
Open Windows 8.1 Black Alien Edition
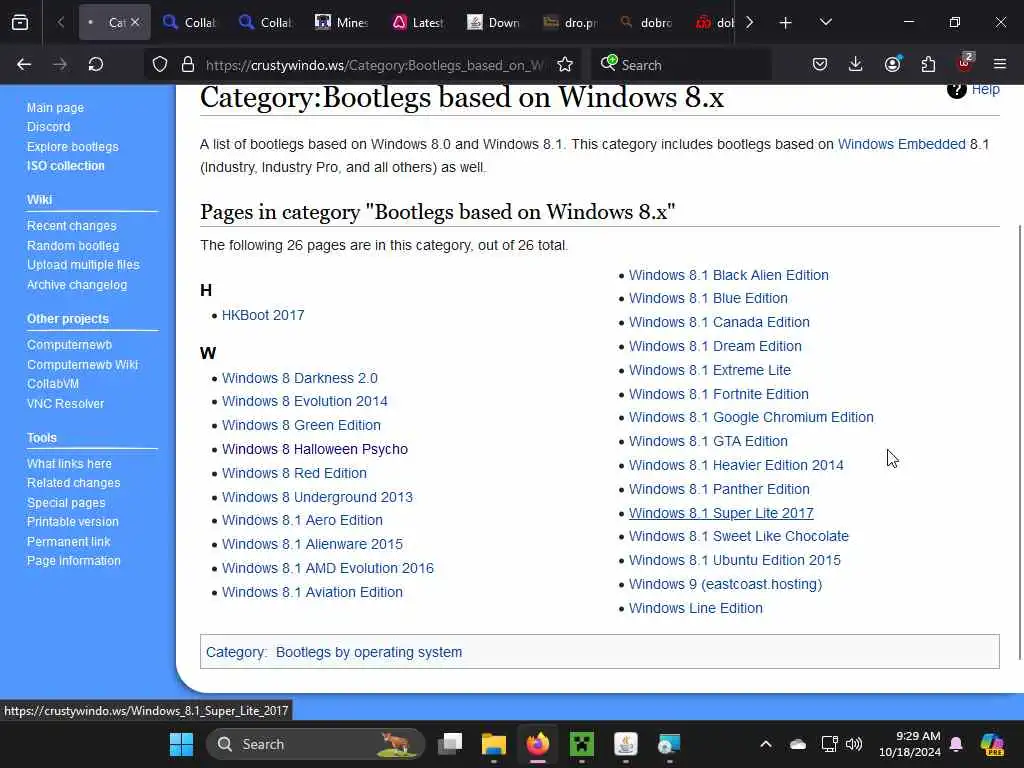tap(729, 275)
